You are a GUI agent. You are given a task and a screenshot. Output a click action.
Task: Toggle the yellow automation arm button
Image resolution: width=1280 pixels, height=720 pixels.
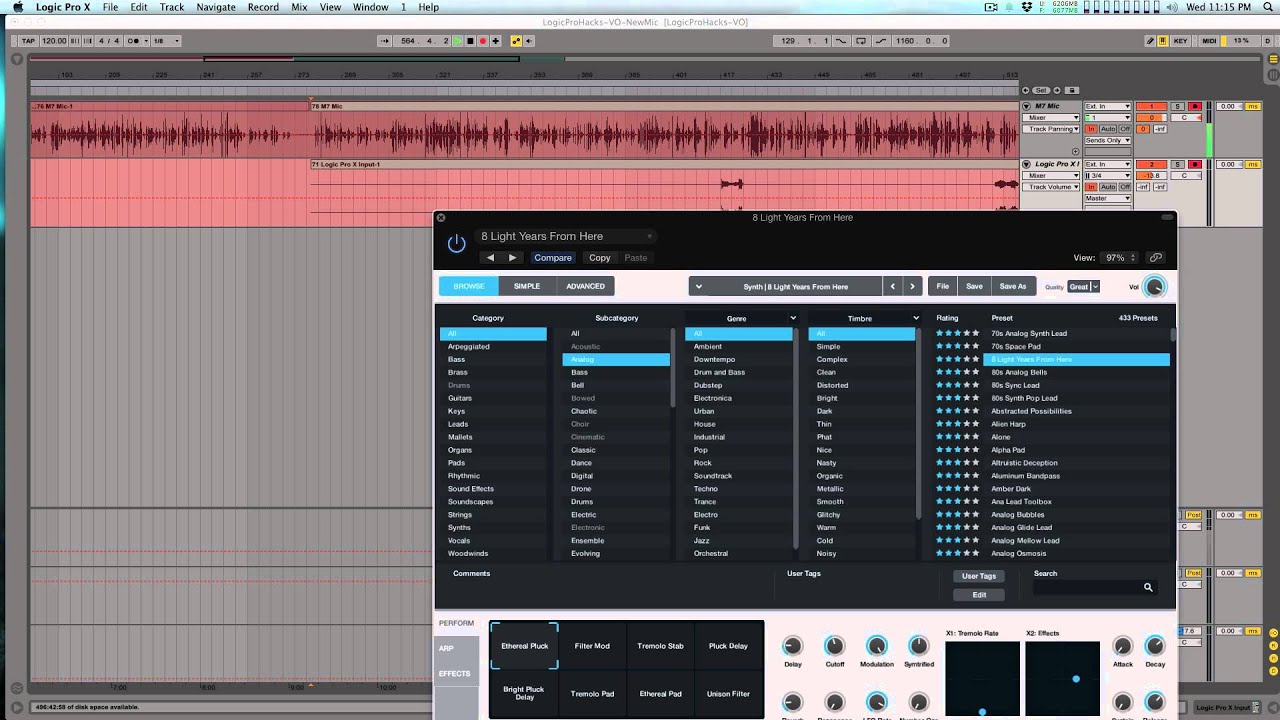pos(516,41)
